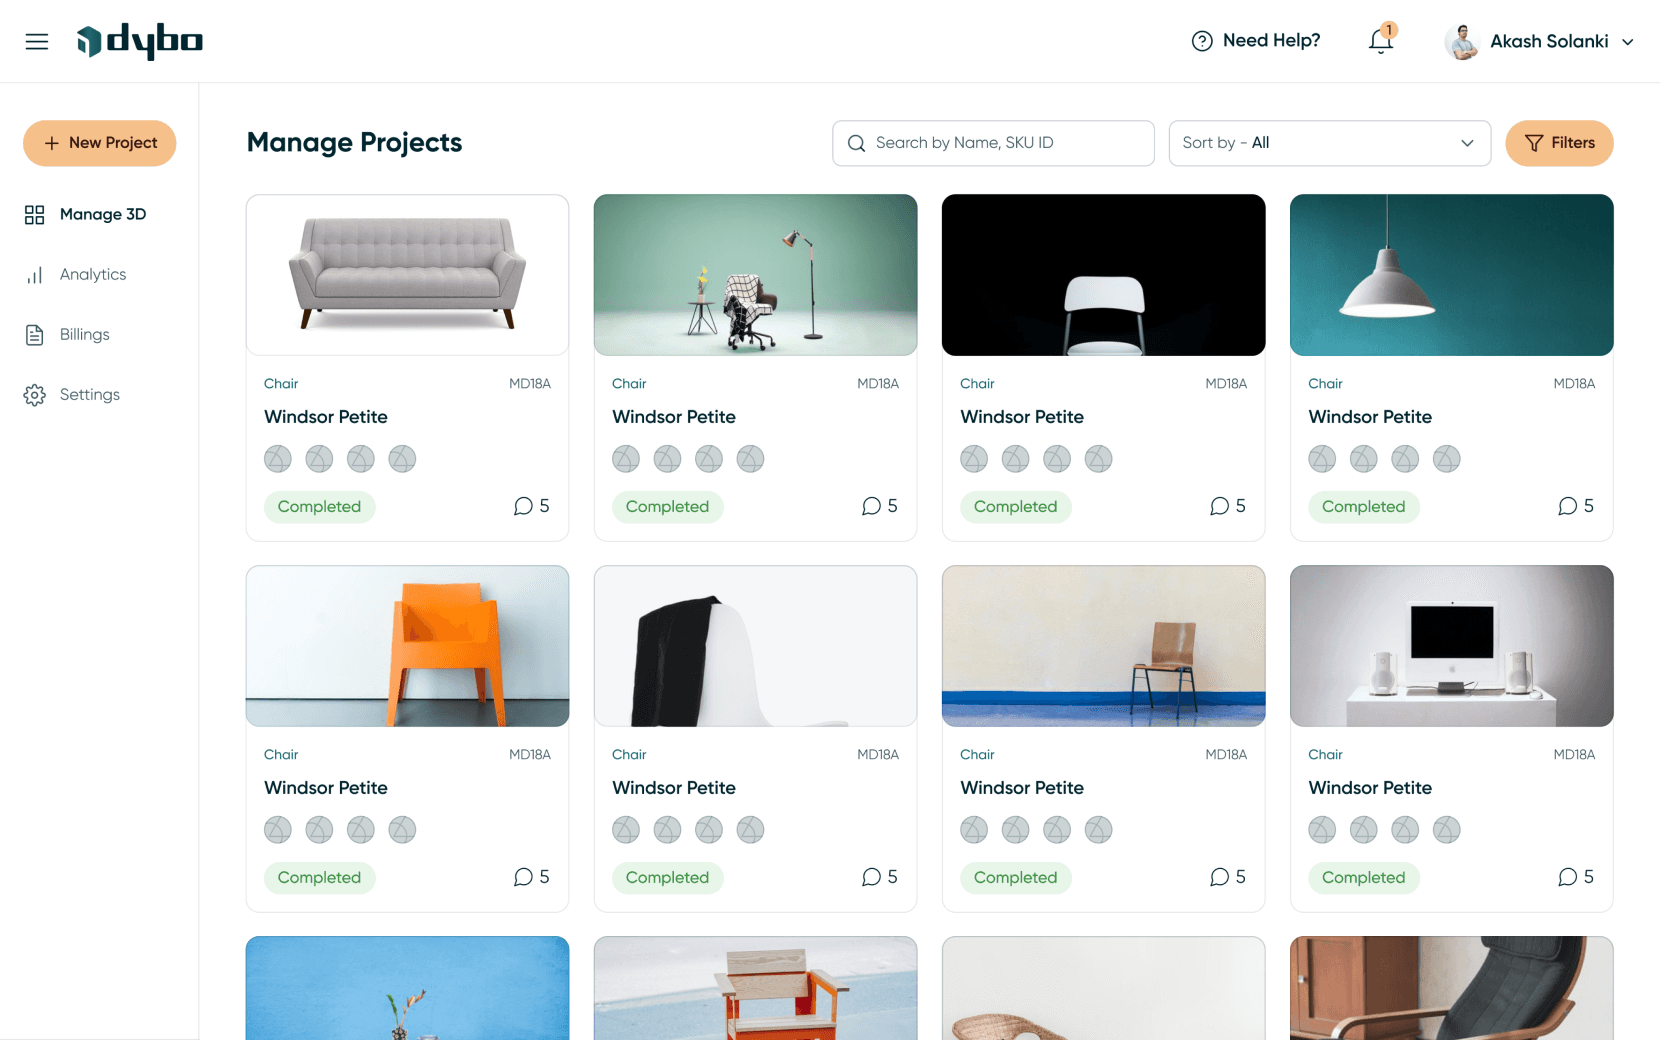The height and width of the screenshot is (1040, 1660).
Task: Click Completed status on white chair black background card
Action: click(x=1015, y=507)
